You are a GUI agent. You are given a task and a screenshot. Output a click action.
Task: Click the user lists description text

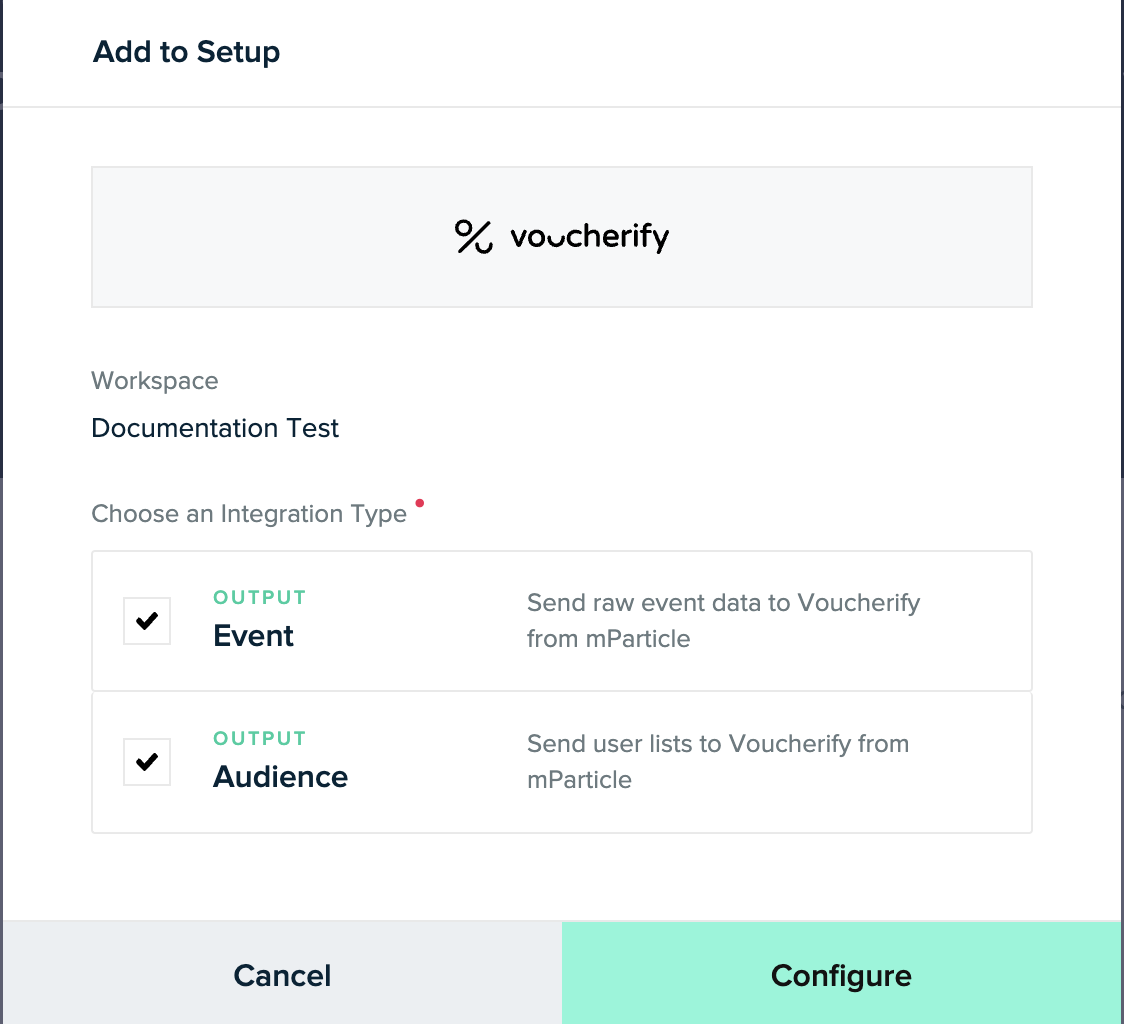pyautogui.click(x=717, y=761)
